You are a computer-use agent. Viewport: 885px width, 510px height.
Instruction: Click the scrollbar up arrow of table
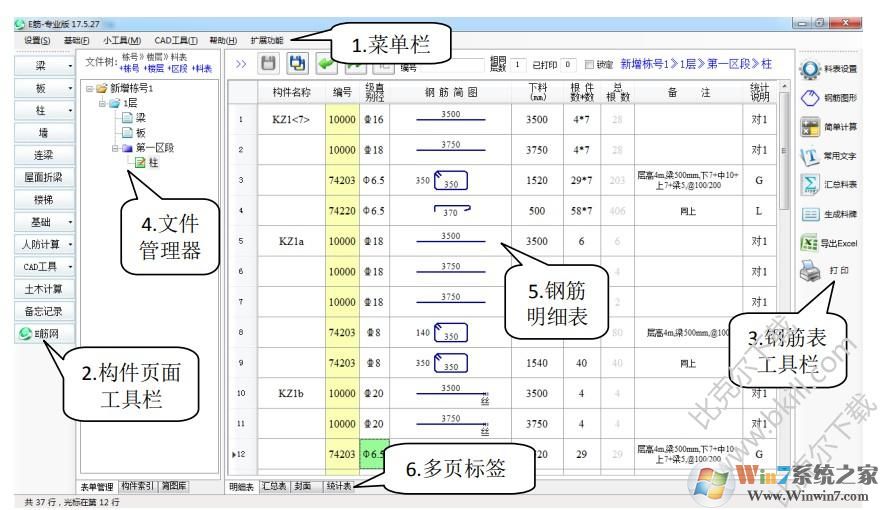coord(783,86)
